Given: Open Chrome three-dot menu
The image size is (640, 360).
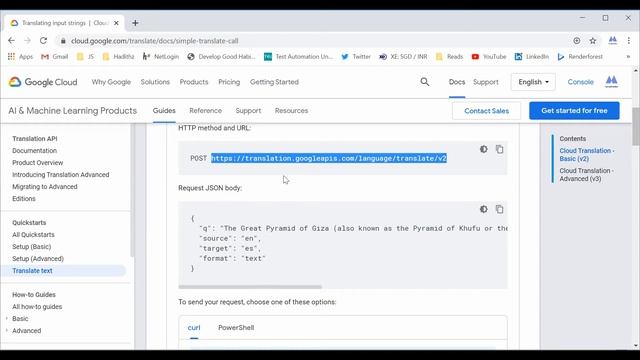Looking at the screenshot, I should click(x=629, y=41).
